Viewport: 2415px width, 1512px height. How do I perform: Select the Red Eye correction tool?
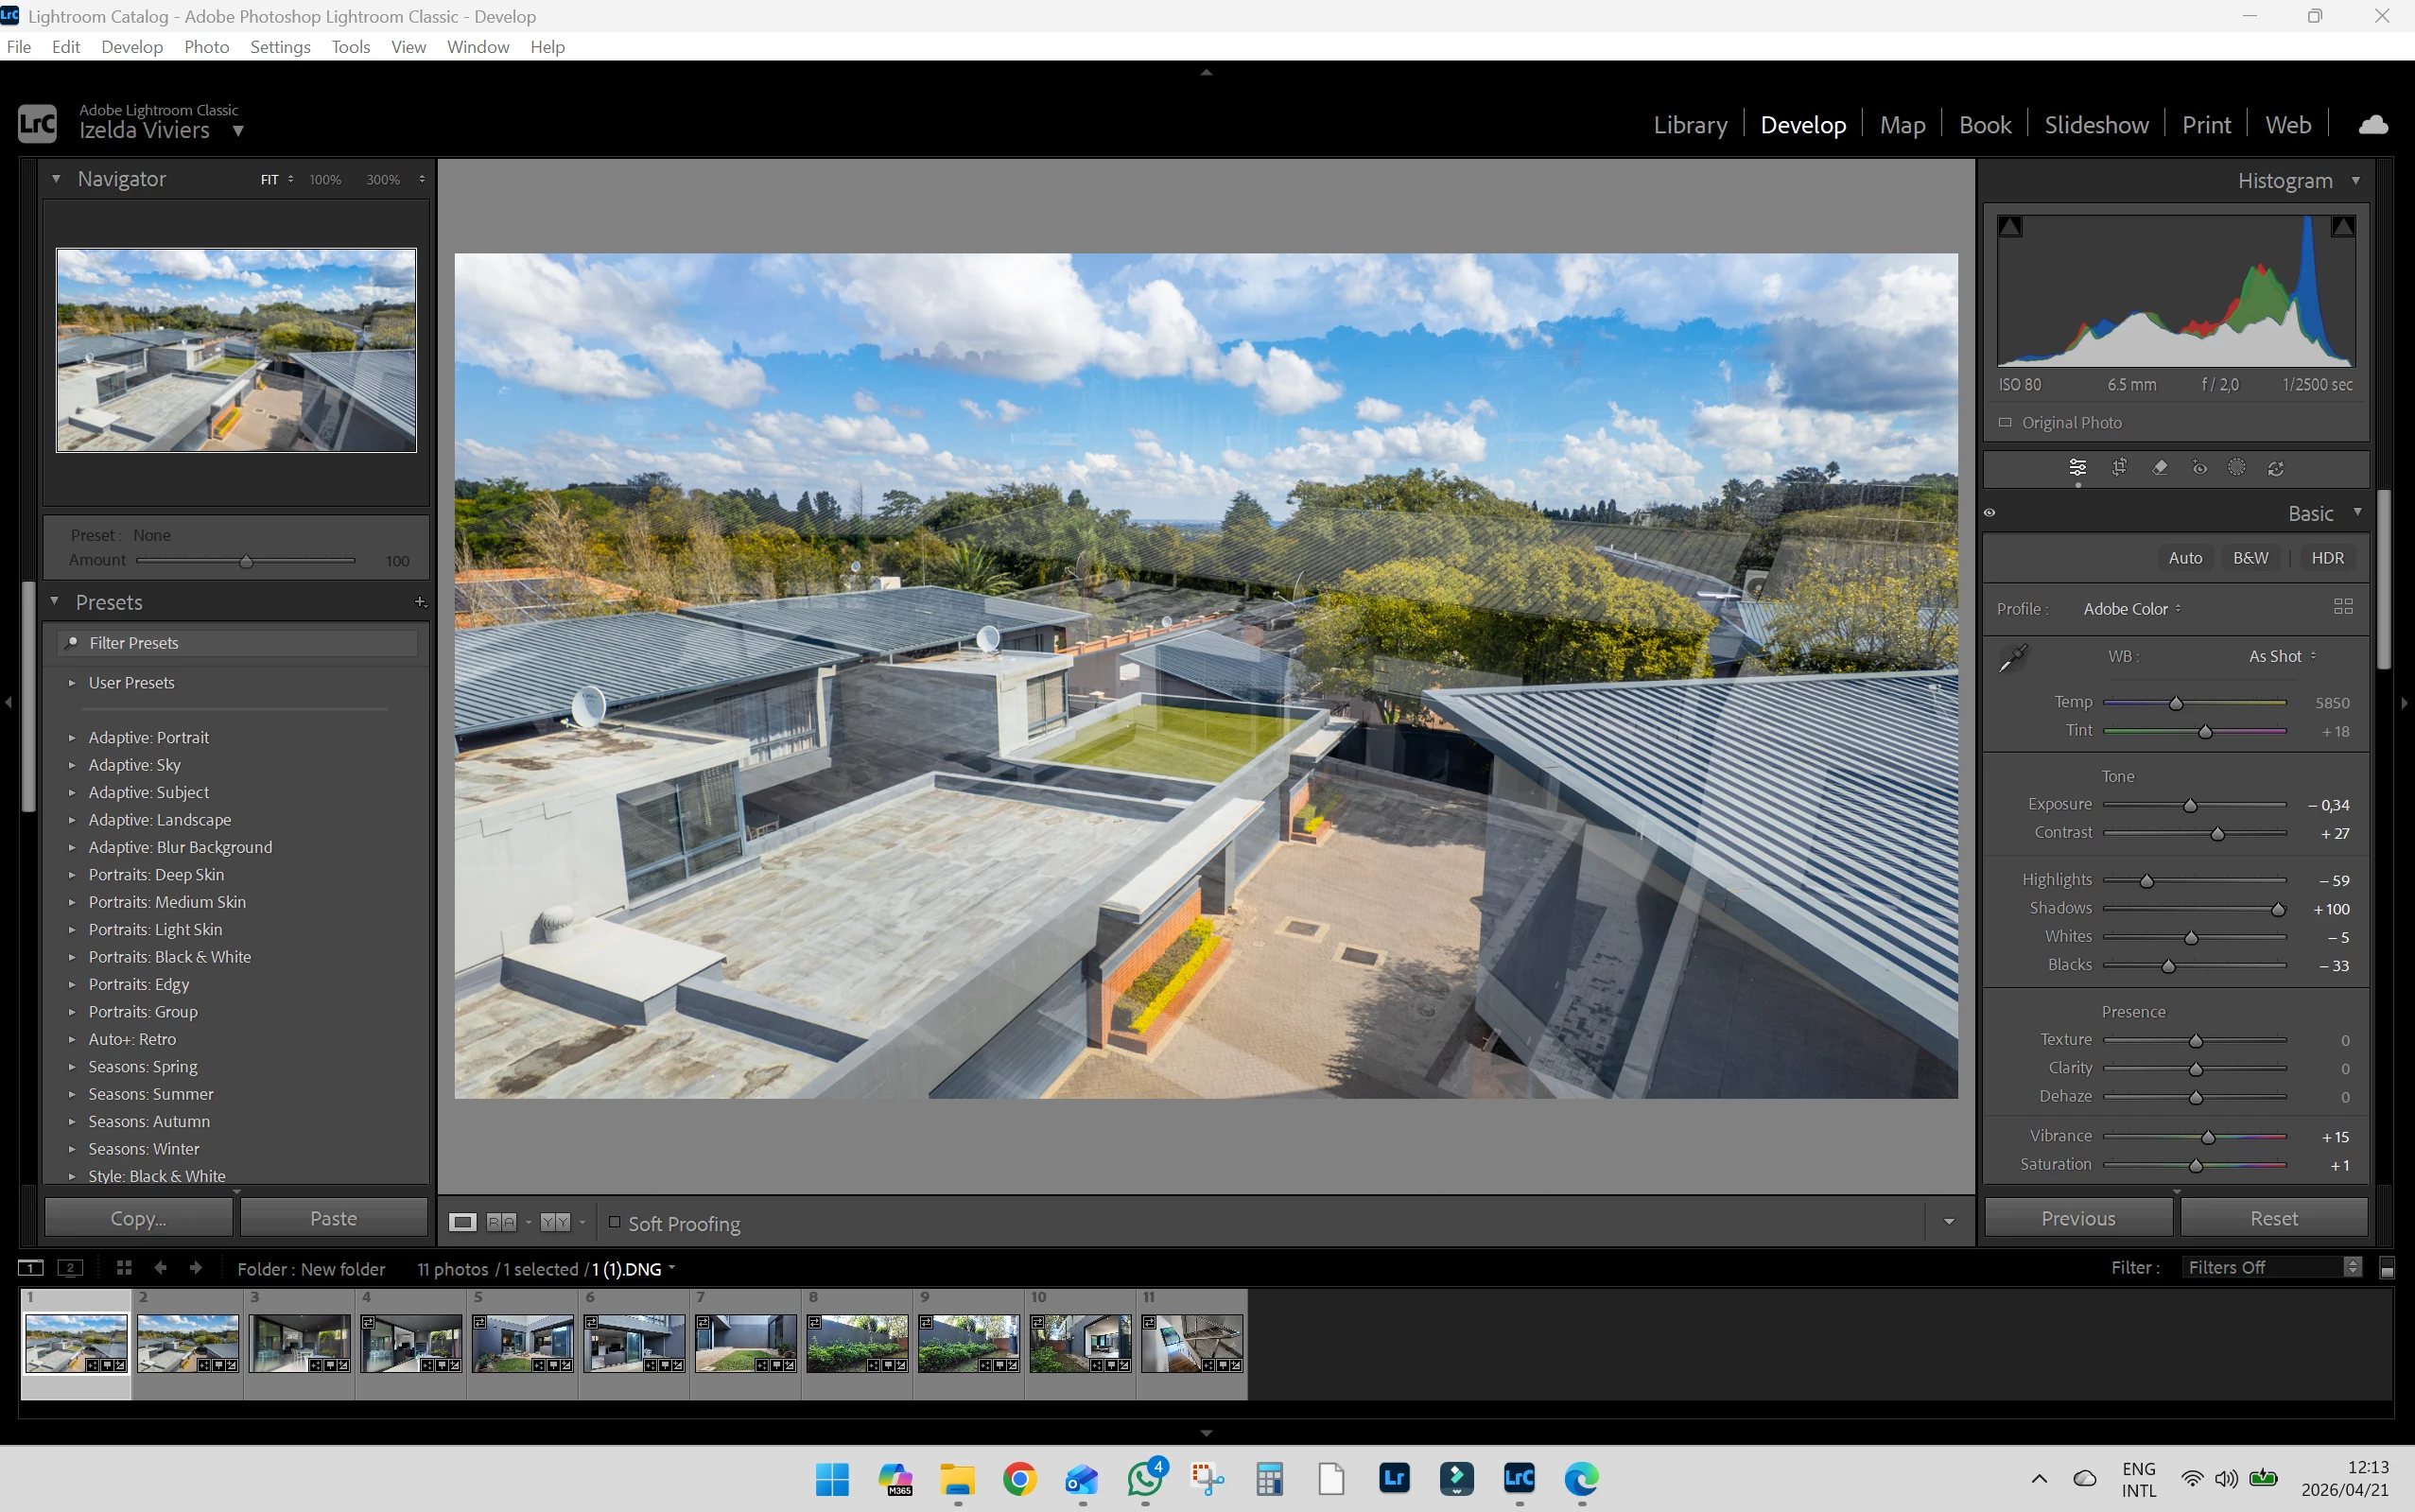2199,468
